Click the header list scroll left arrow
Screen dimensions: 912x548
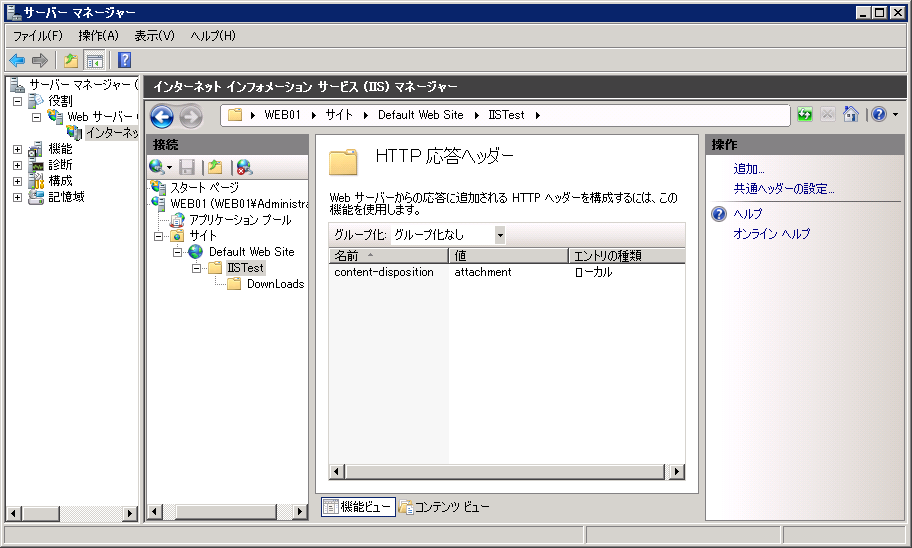pos(337,472)
